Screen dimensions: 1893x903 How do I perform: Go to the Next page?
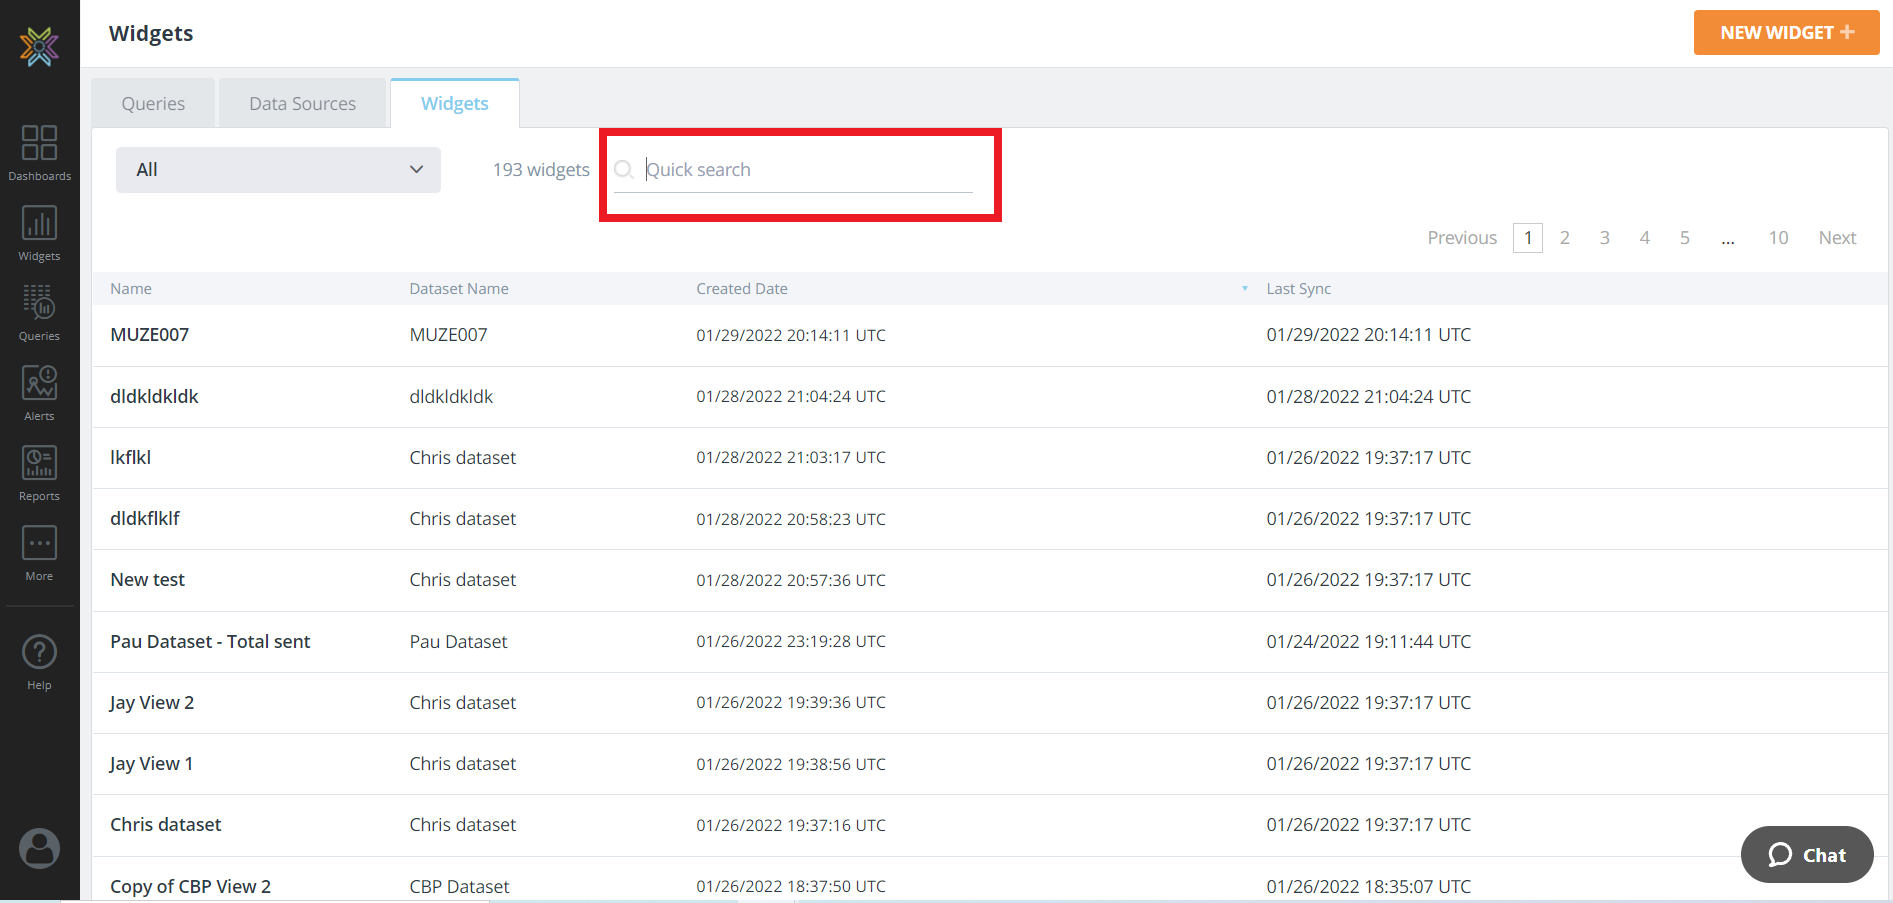coord(1837,238)
